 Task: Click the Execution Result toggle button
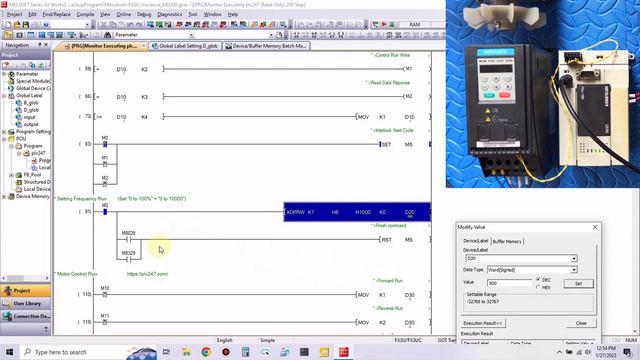click(x=483, y=323)
